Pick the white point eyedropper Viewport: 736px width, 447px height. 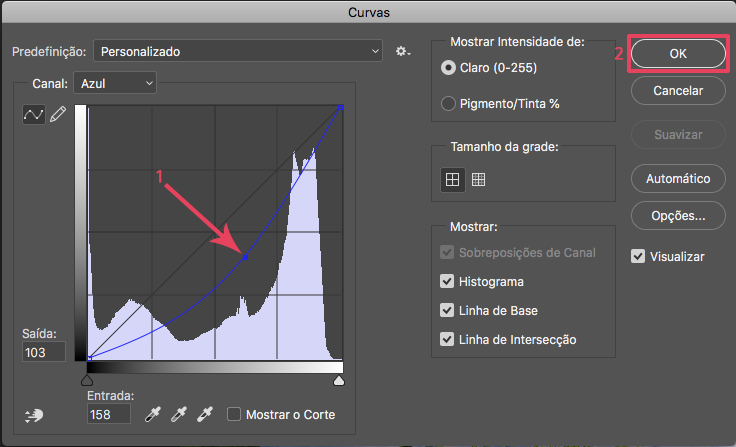205,415
